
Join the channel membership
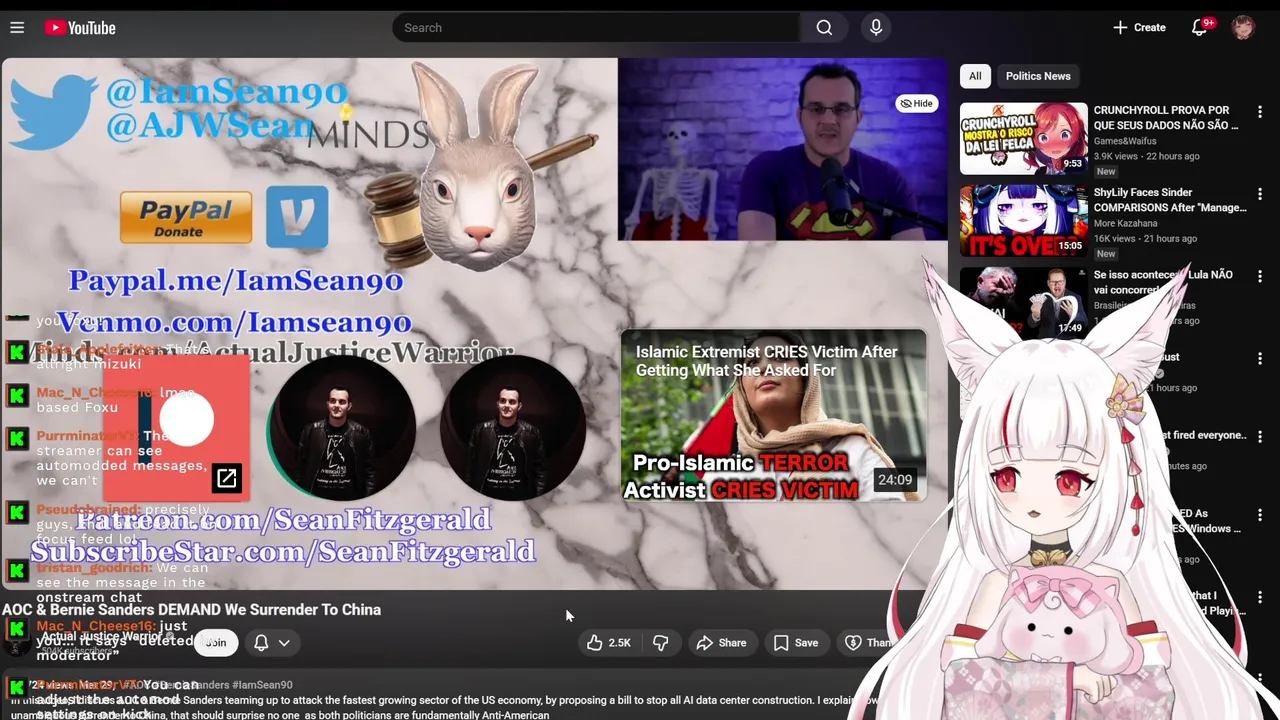tap(216, 643)
